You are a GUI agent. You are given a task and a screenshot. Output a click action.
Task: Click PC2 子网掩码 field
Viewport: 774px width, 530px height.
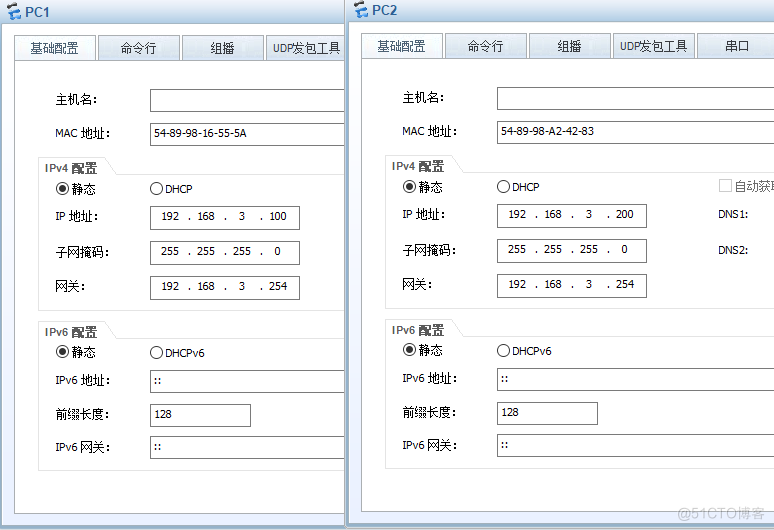tap(572, 251)
